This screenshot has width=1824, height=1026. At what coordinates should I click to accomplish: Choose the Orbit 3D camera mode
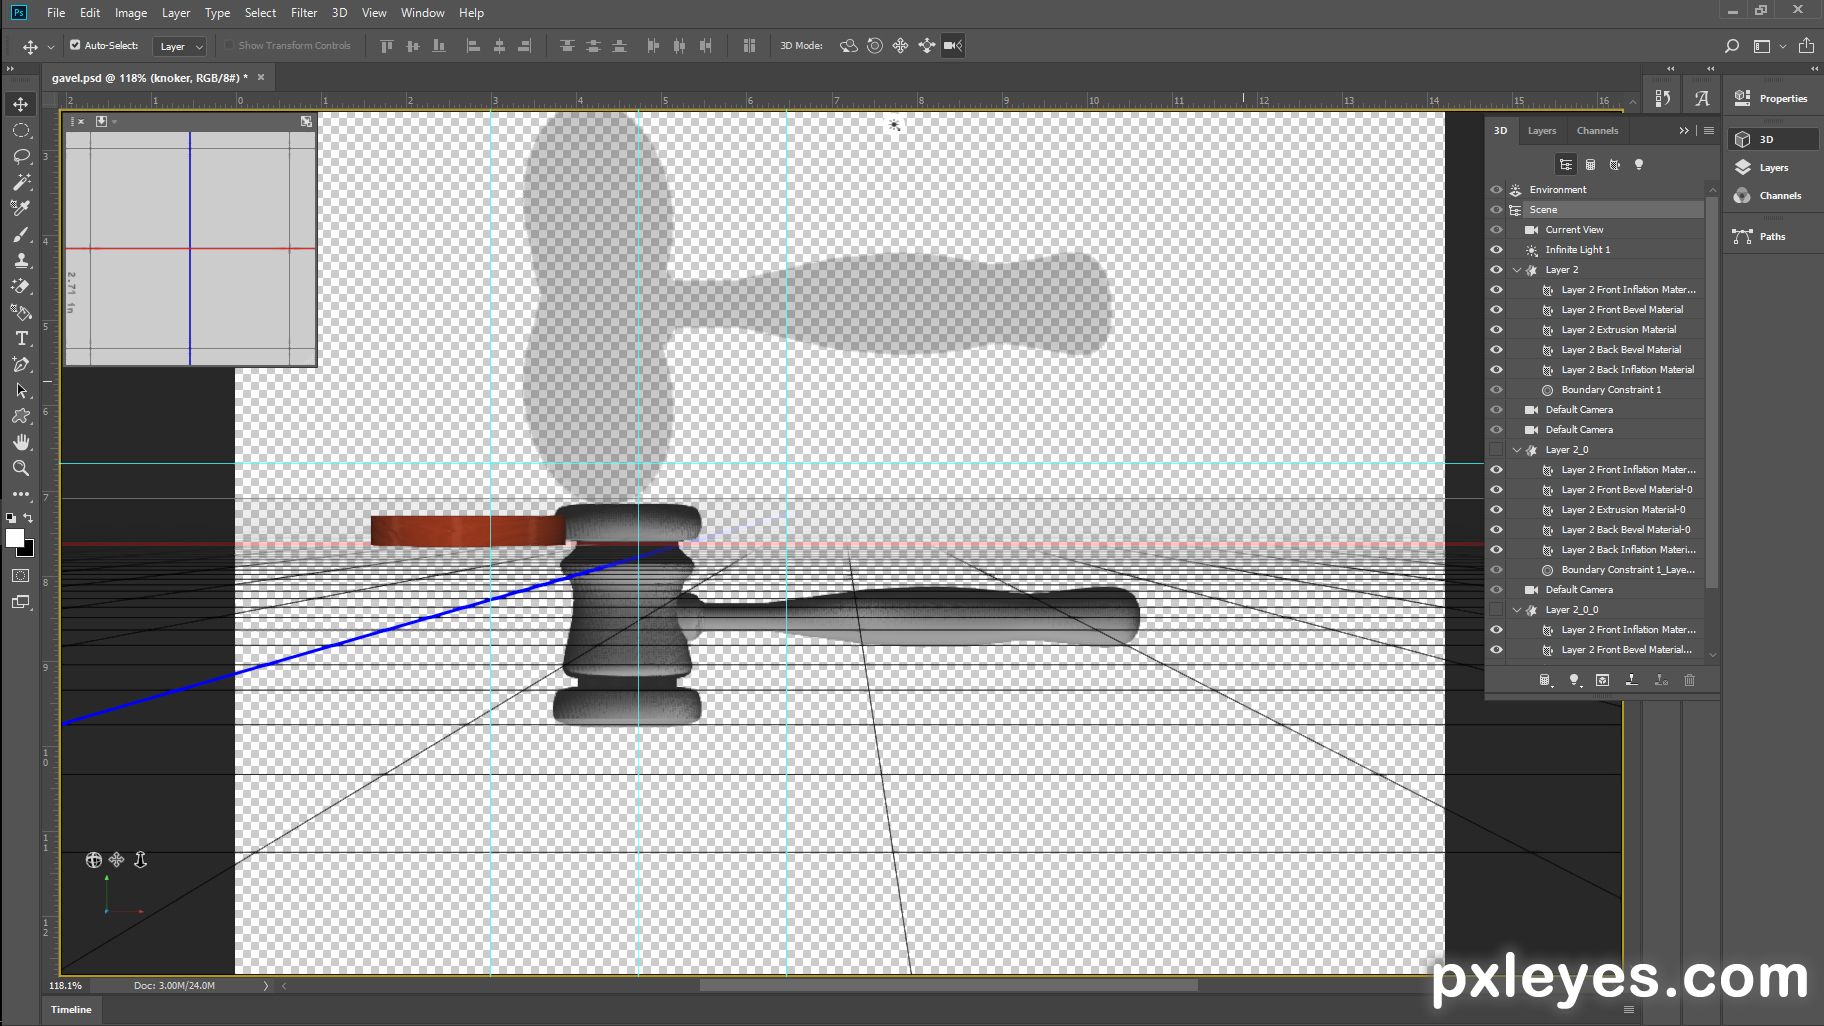tap(849, 46)
